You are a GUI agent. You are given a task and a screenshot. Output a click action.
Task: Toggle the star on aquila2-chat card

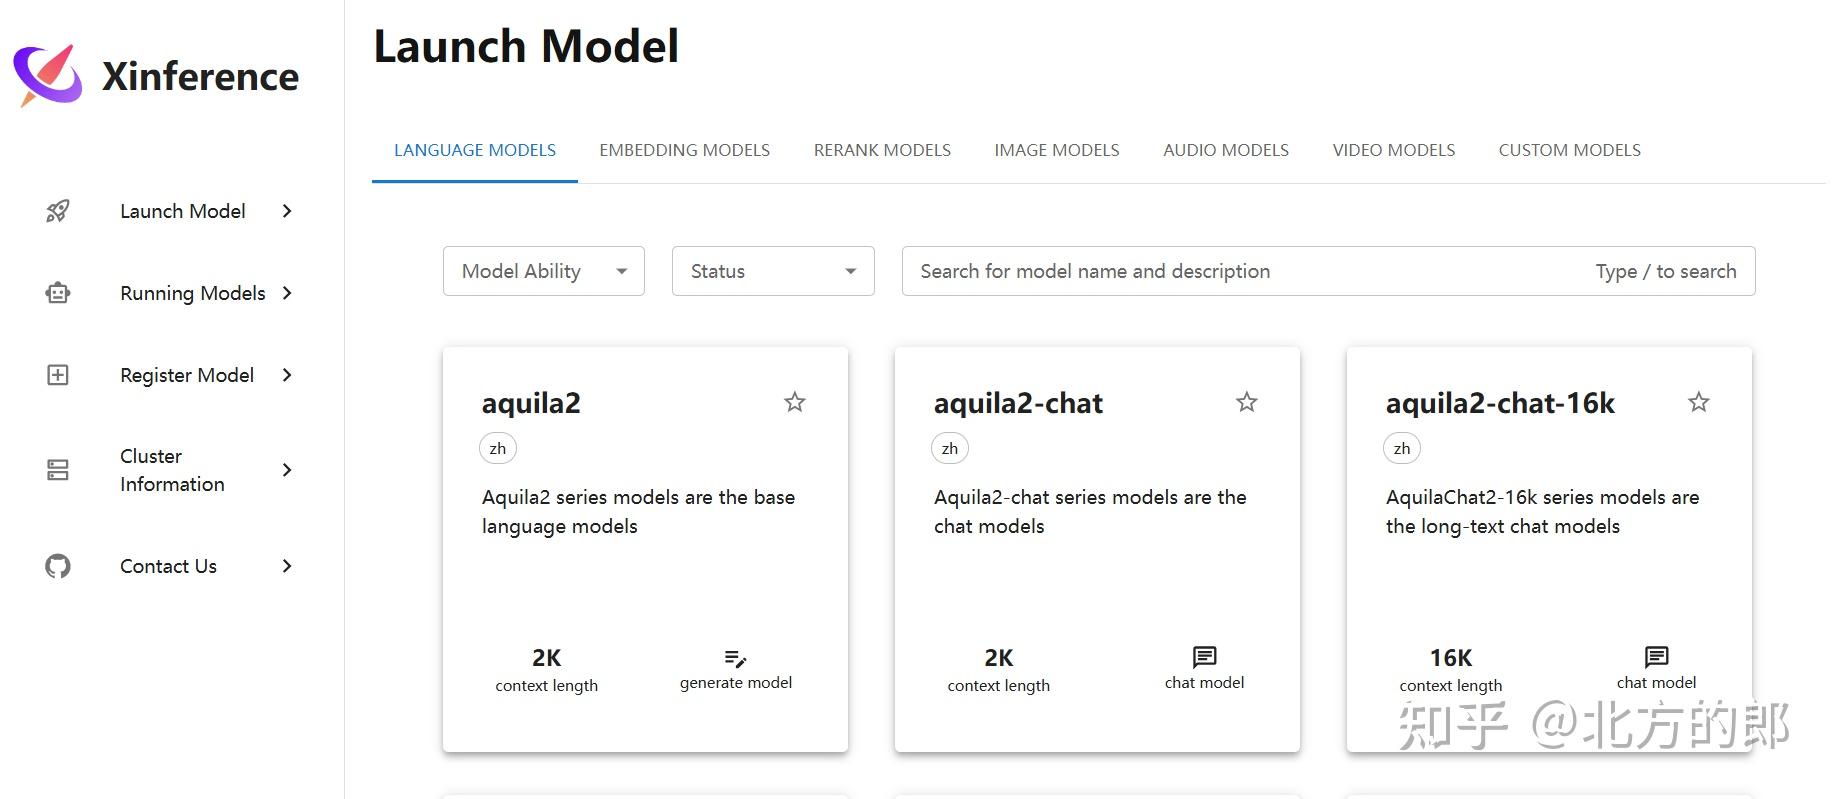1246,402
